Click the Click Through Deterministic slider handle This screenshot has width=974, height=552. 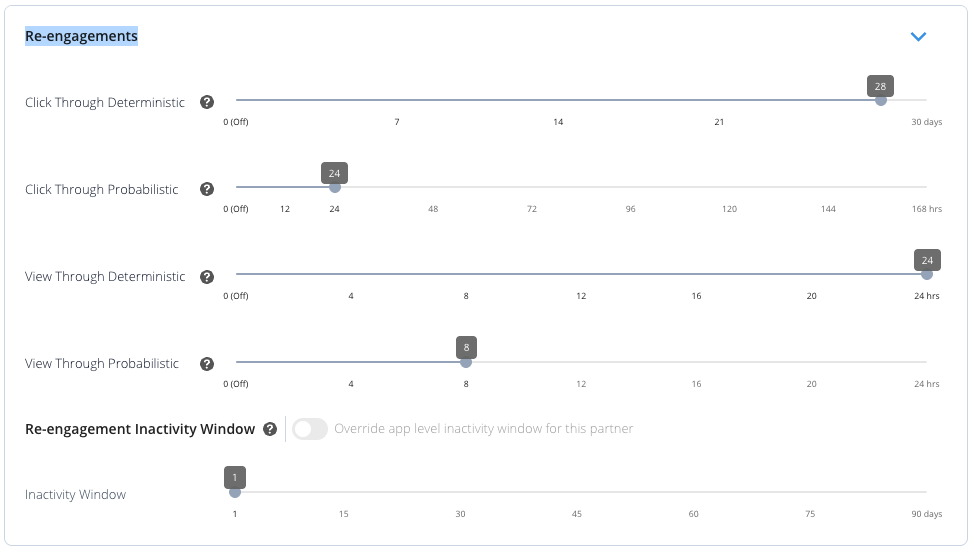click(x=880, y=100)
